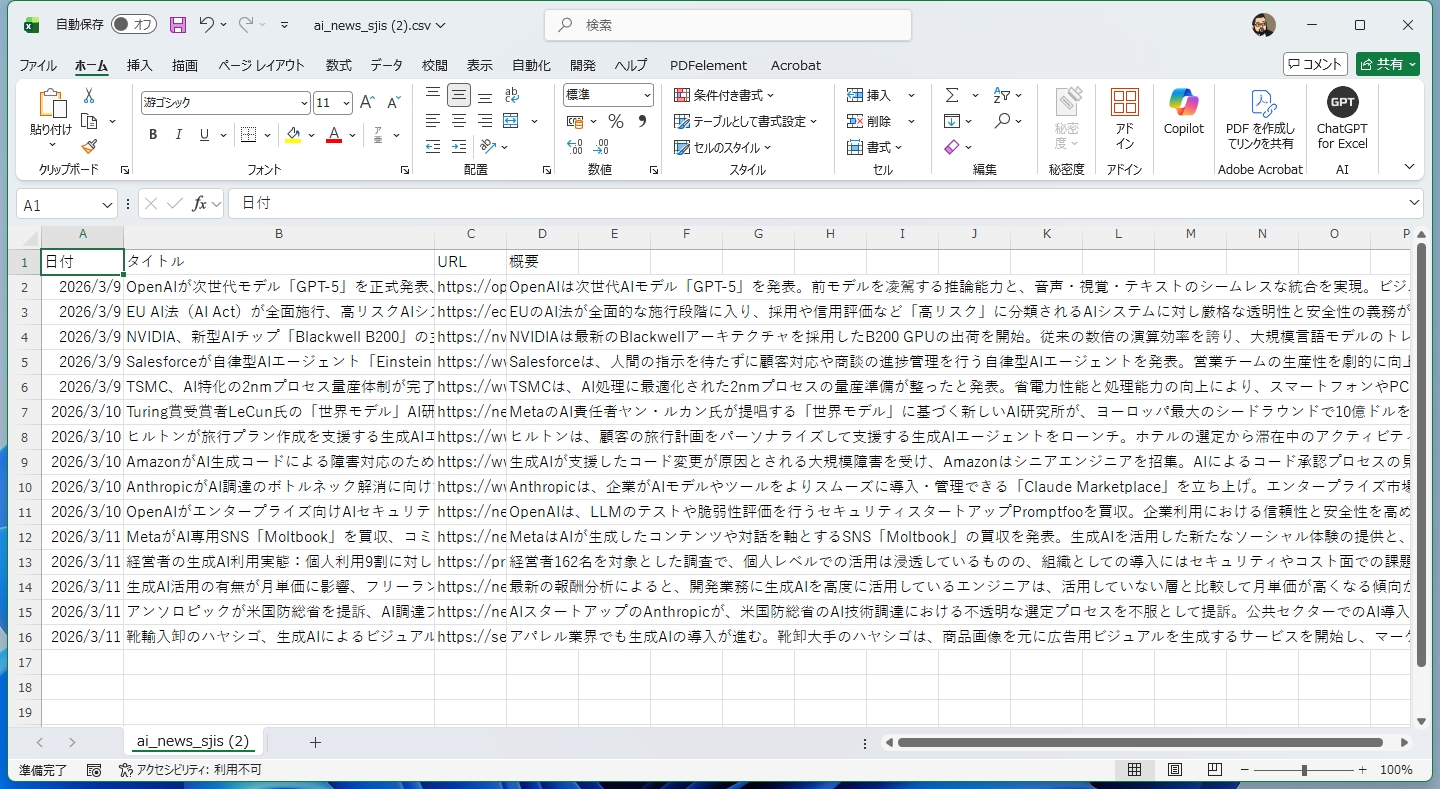Click the green 共有 (Share) button
The image size is (1440, 789).
coord(1388,63)
